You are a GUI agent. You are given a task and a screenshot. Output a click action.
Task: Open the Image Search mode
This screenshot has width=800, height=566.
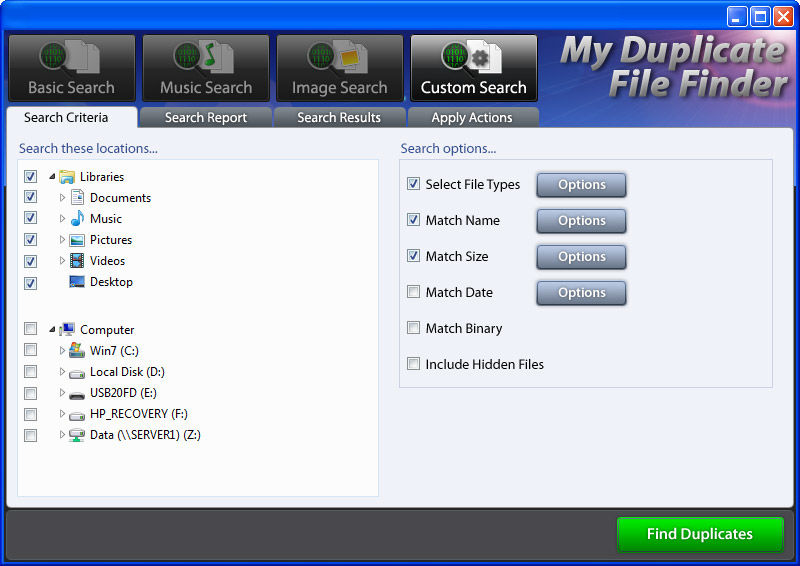click(339, 68)
